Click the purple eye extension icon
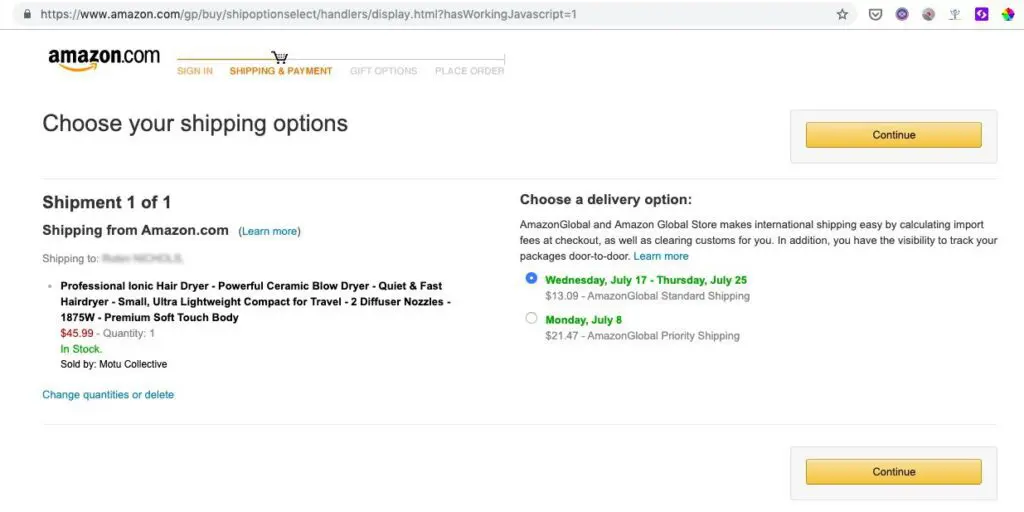 tap(902, 15)
